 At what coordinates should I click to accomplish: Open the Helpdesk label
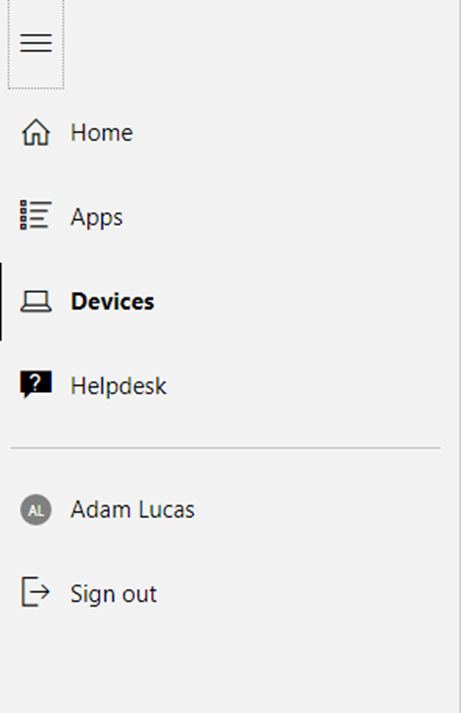(x=119, y=386)
